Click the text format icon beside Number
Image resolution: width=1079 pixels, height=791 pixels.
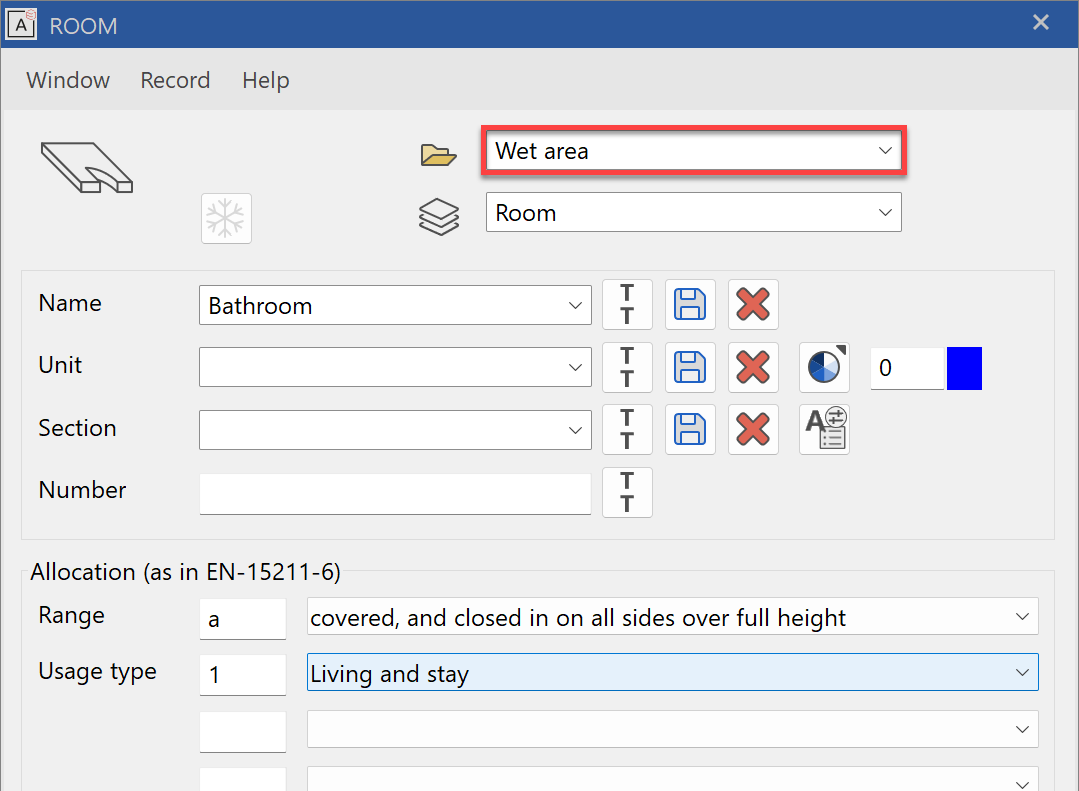point(627,492)
